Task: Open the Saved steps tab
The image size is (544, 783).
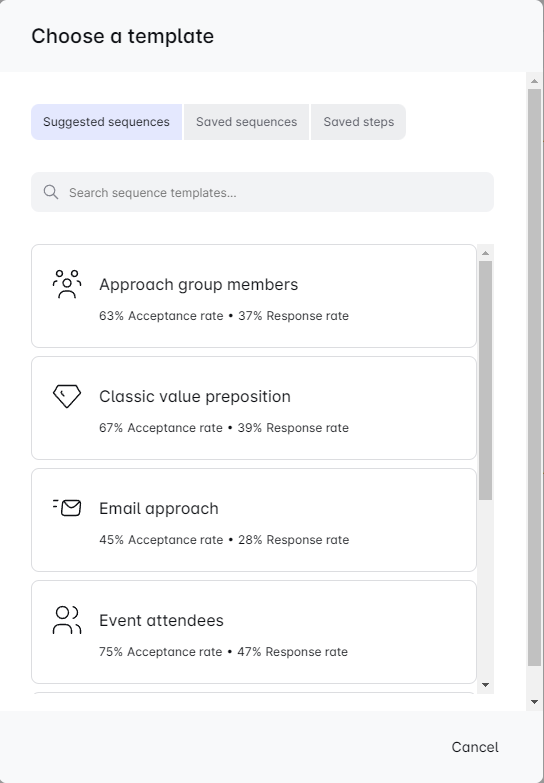Action: 358,122
